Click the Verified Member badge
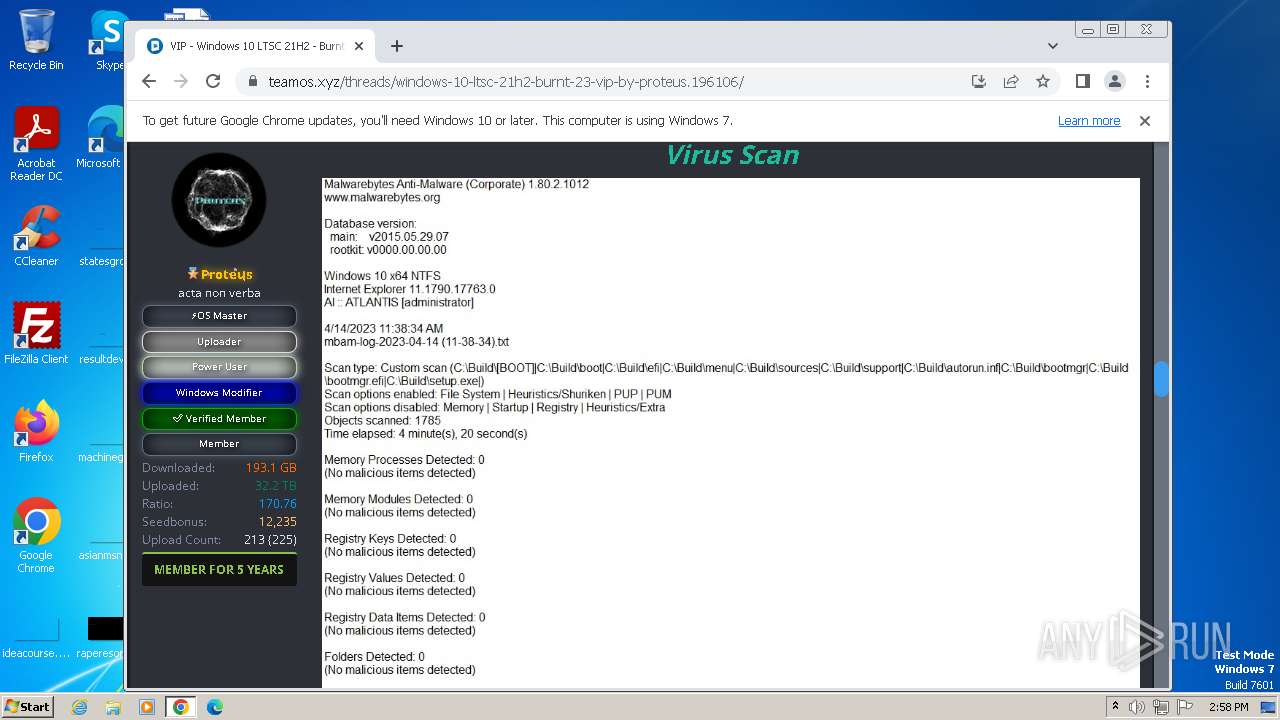The height and width of the screenshot is (720, 1280). (x=219, y=419)
